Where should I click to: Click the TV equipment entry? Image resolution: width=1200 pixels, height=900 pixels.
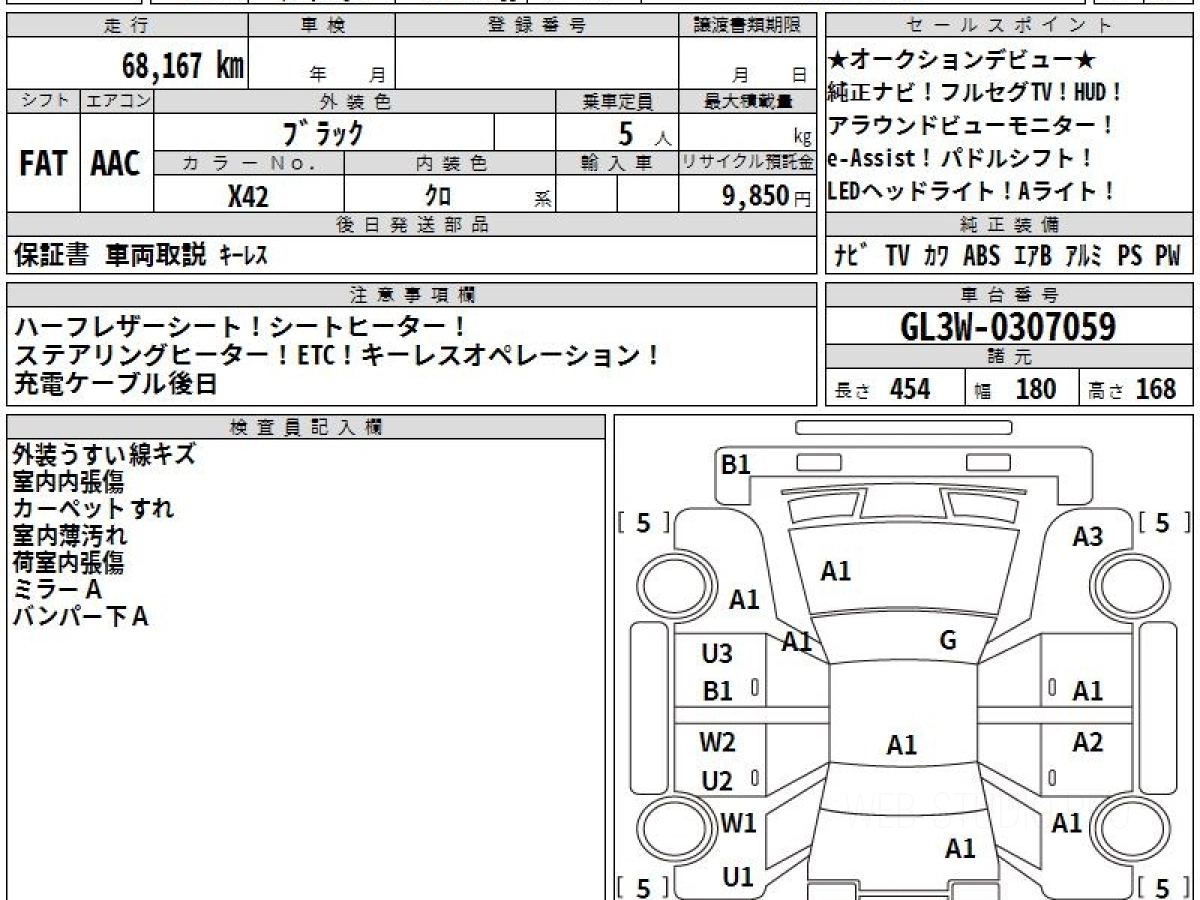click(x=898, y=256)
